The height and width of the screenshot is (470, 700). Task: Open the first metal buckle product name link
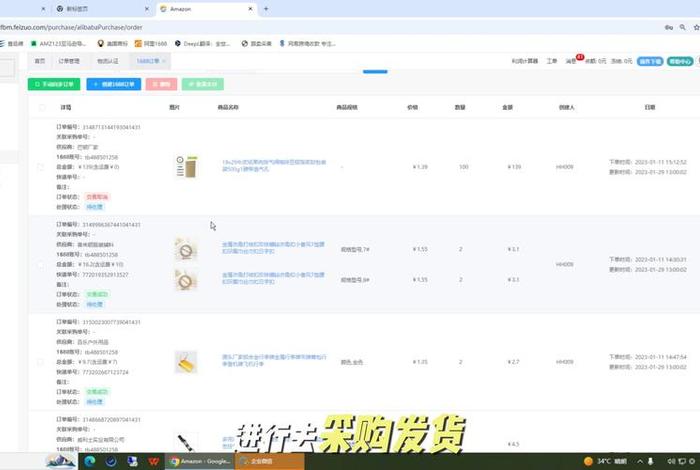[273, 248]
